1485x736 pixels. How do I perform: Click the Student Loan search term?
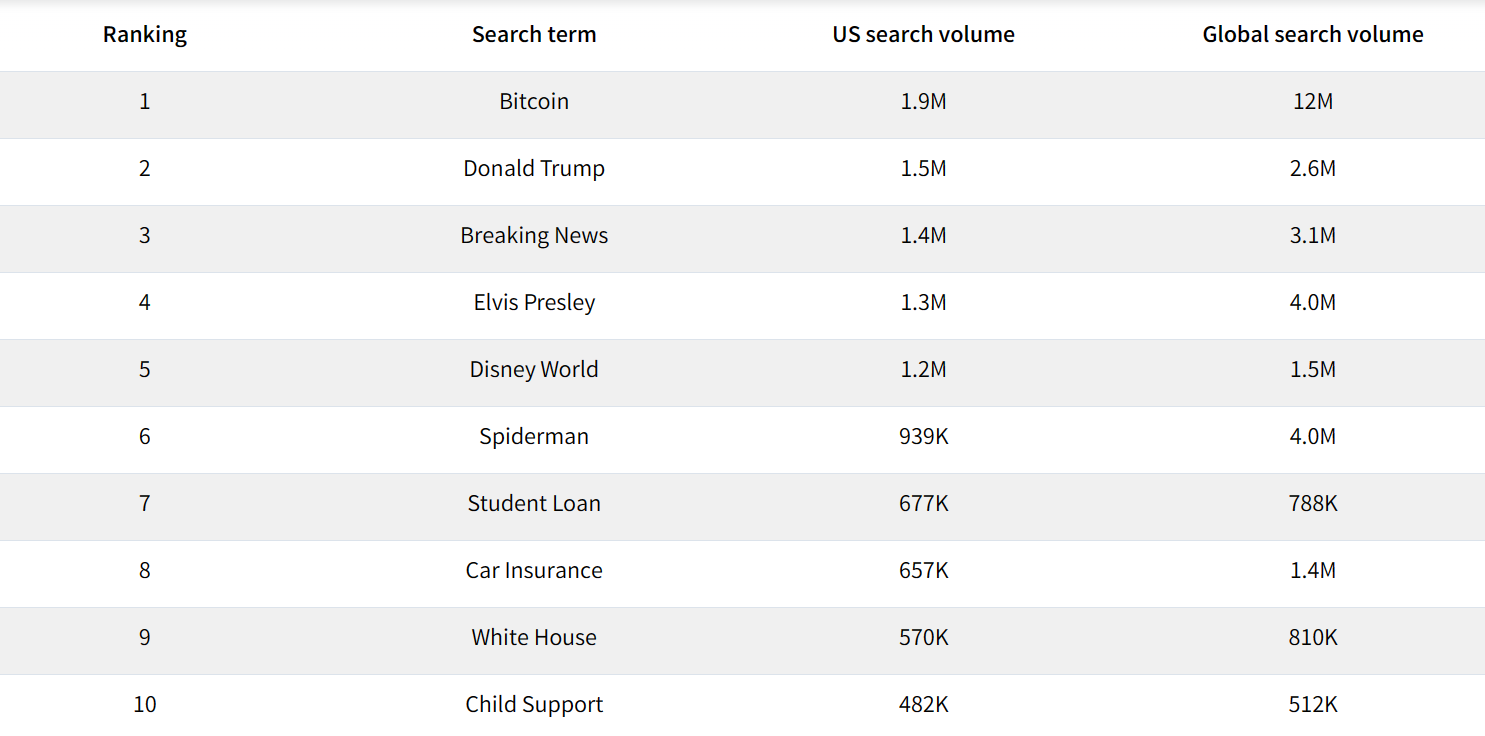534,503
